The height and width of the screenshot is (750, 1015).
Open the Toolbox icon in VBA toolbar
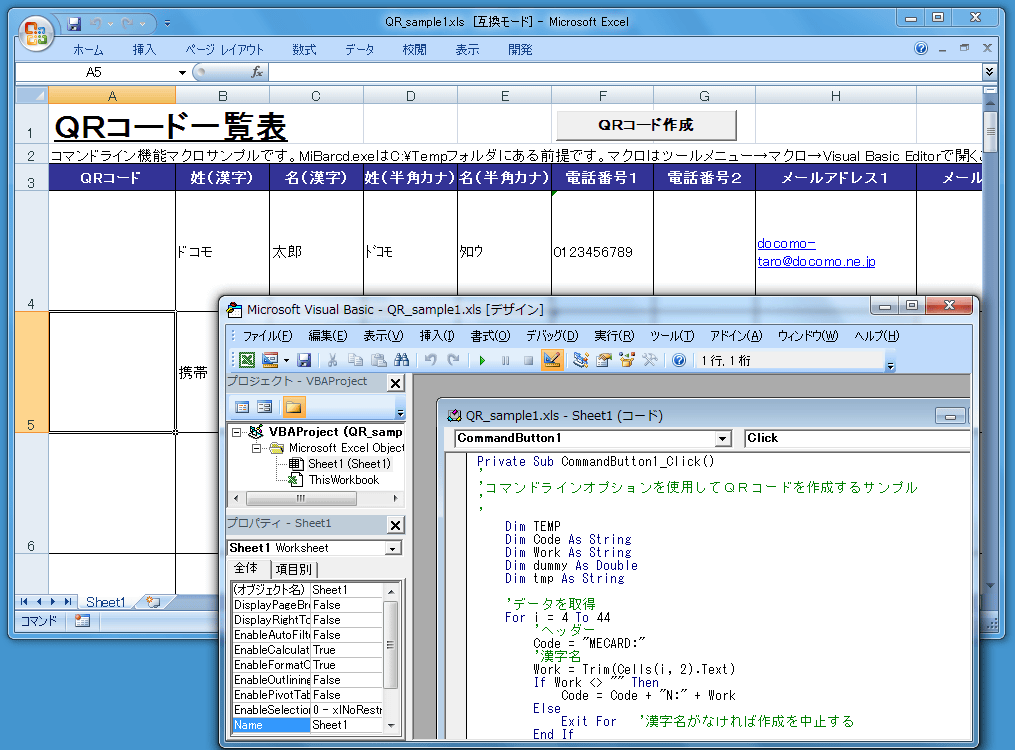pyautogui.click(x=650, y=360)
